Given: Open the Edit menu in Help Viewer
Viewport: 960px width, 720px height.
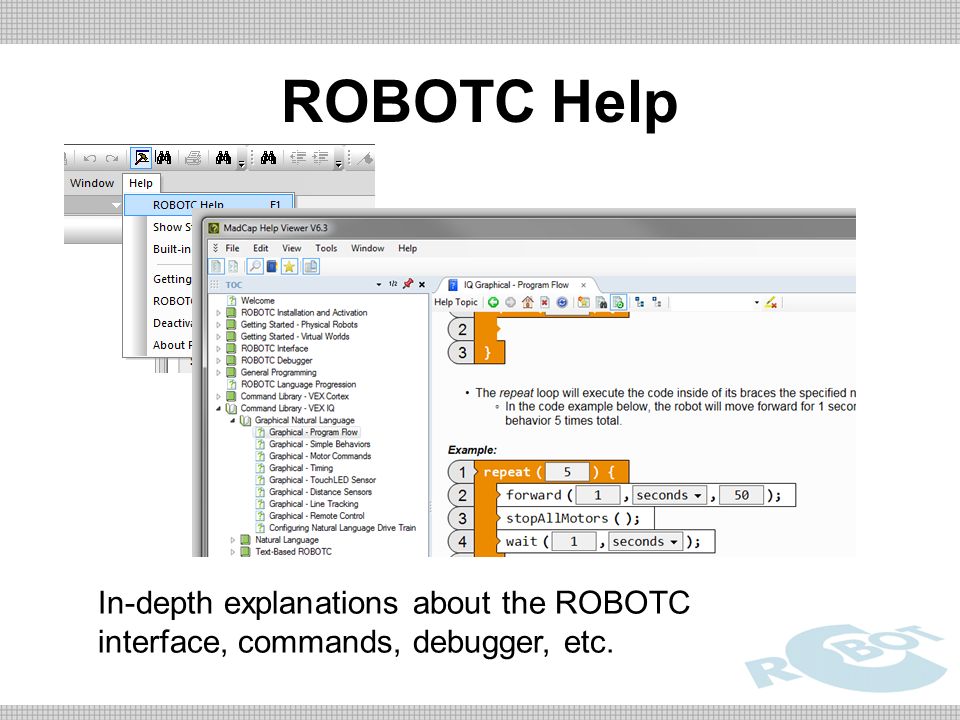Looking at the screenshot, I should tap(261, 249).
